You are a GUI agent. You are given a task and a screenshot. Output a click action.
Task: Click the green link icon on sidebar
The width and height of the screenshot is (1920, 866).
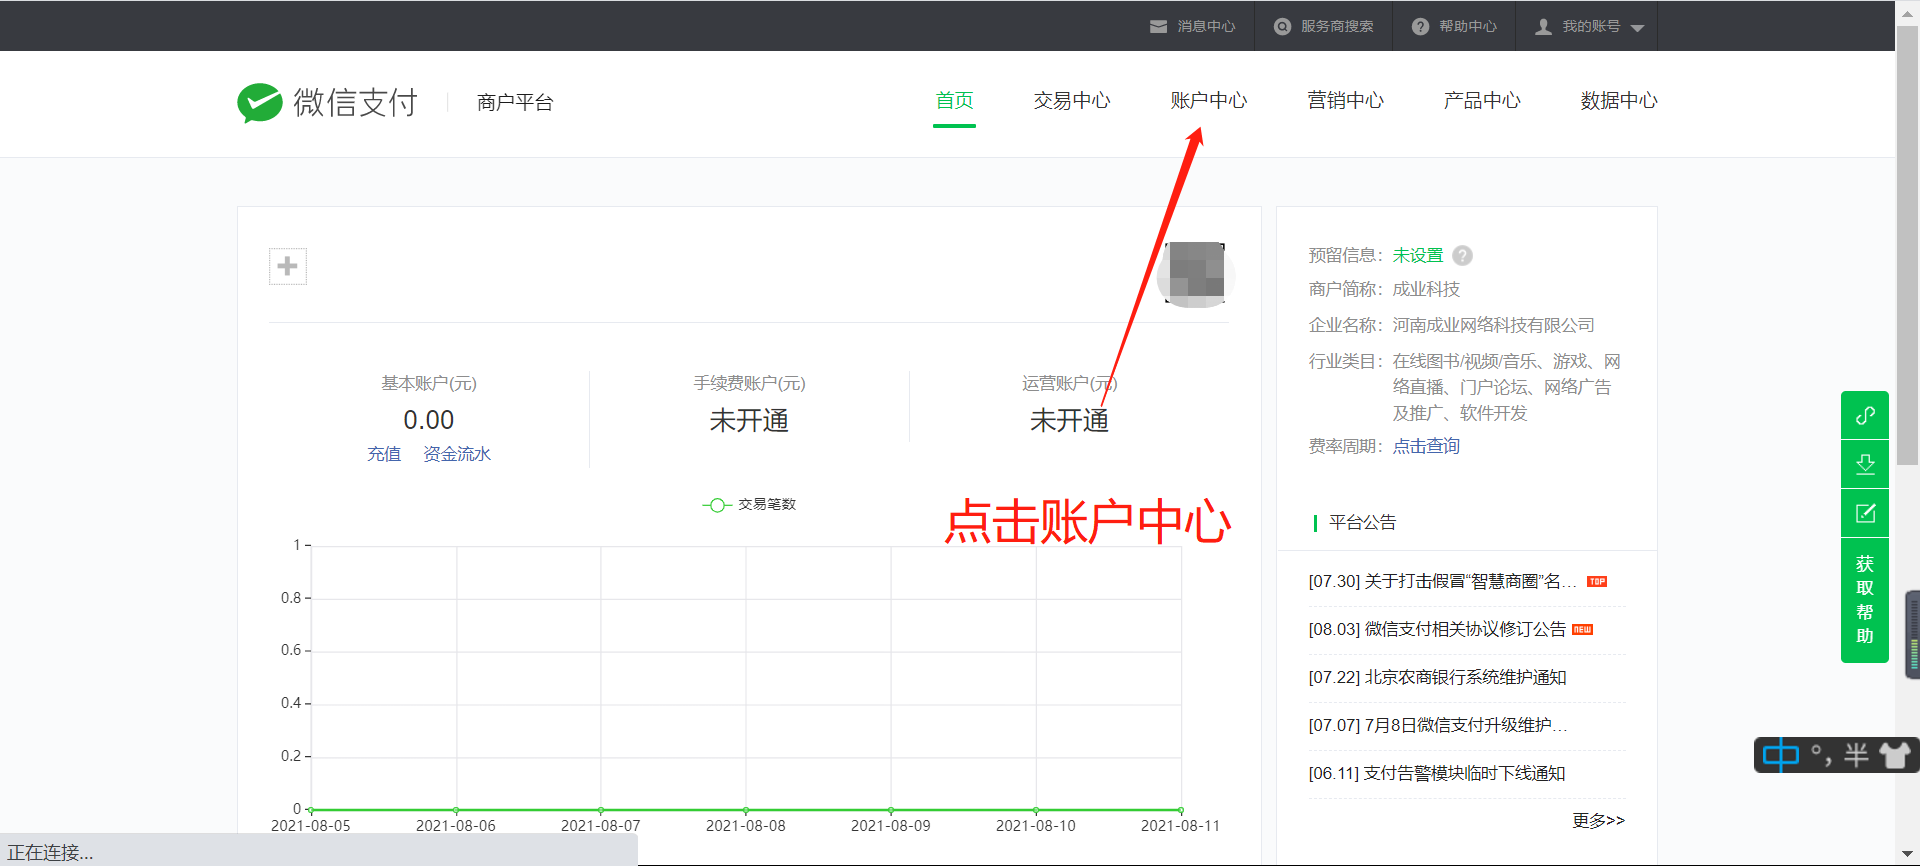1865,415
